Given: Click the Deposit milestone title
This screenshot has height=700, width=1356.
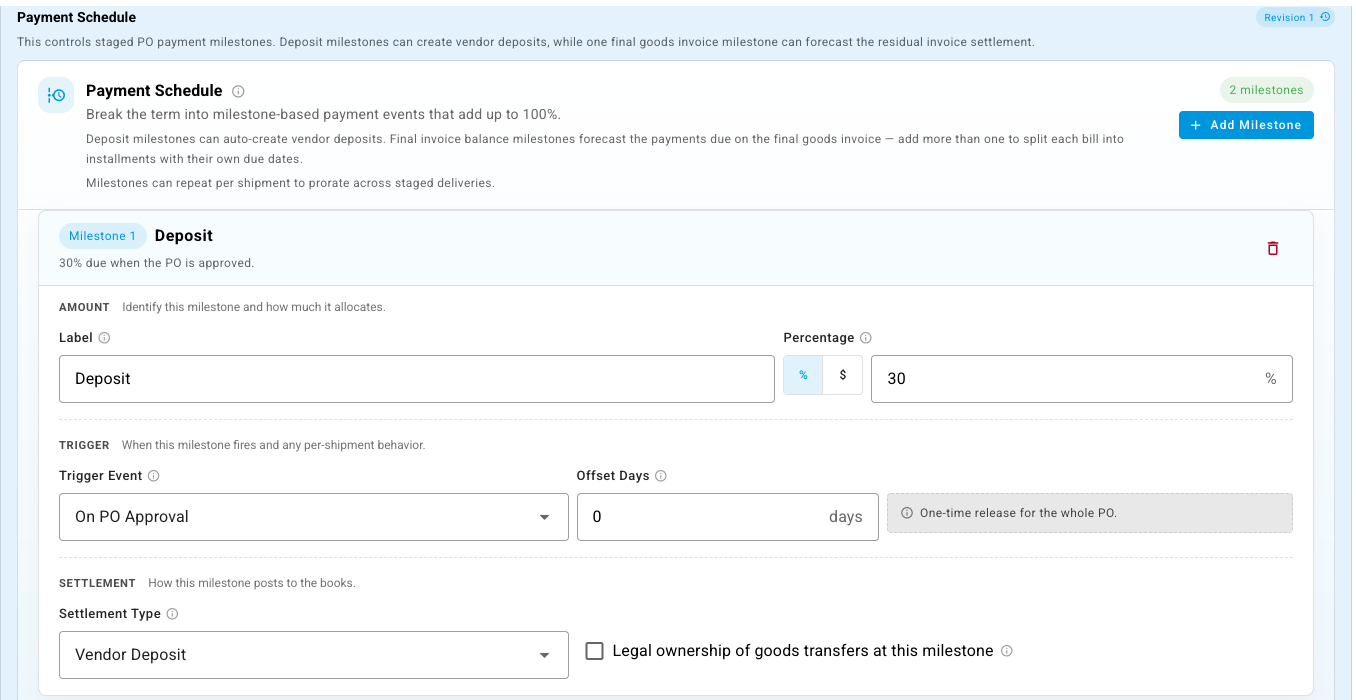Looking at the screenshot, I should pos(184,236).
